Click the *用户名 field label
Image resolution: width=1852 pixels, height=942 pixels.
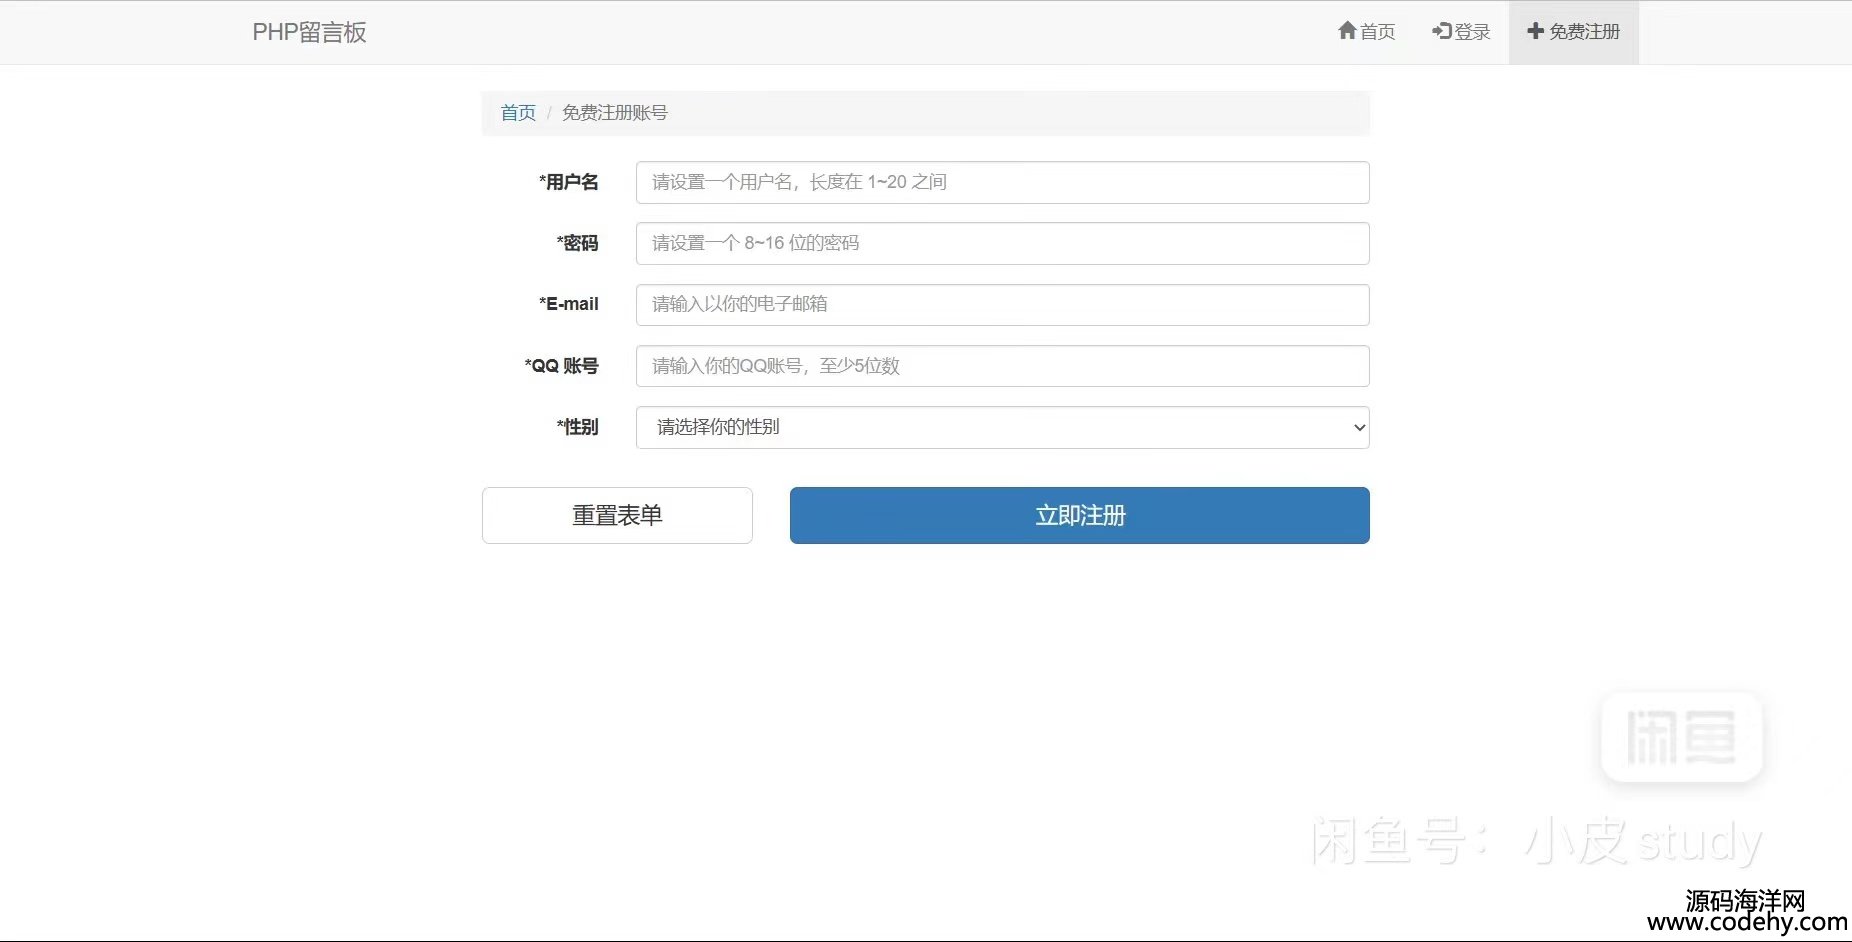[569, 182]
